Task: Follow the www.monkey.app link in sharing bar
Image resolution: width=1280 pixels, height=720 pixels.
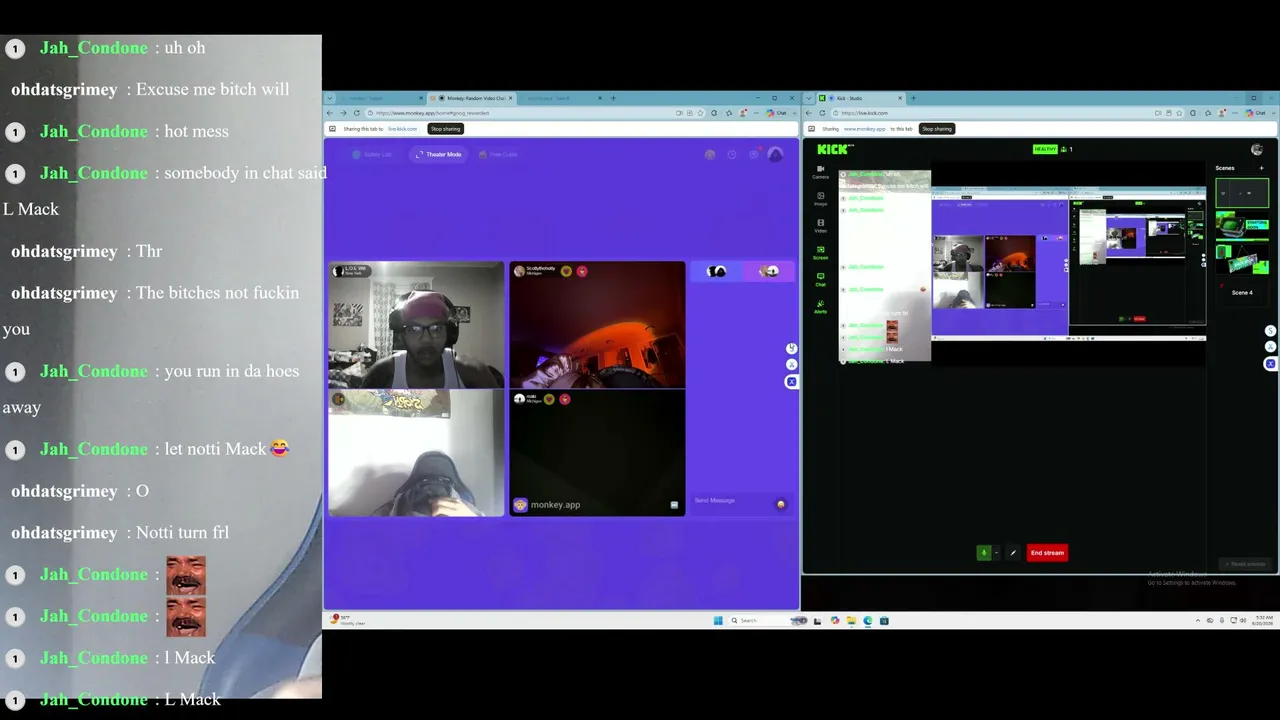Action: [864, 129]
